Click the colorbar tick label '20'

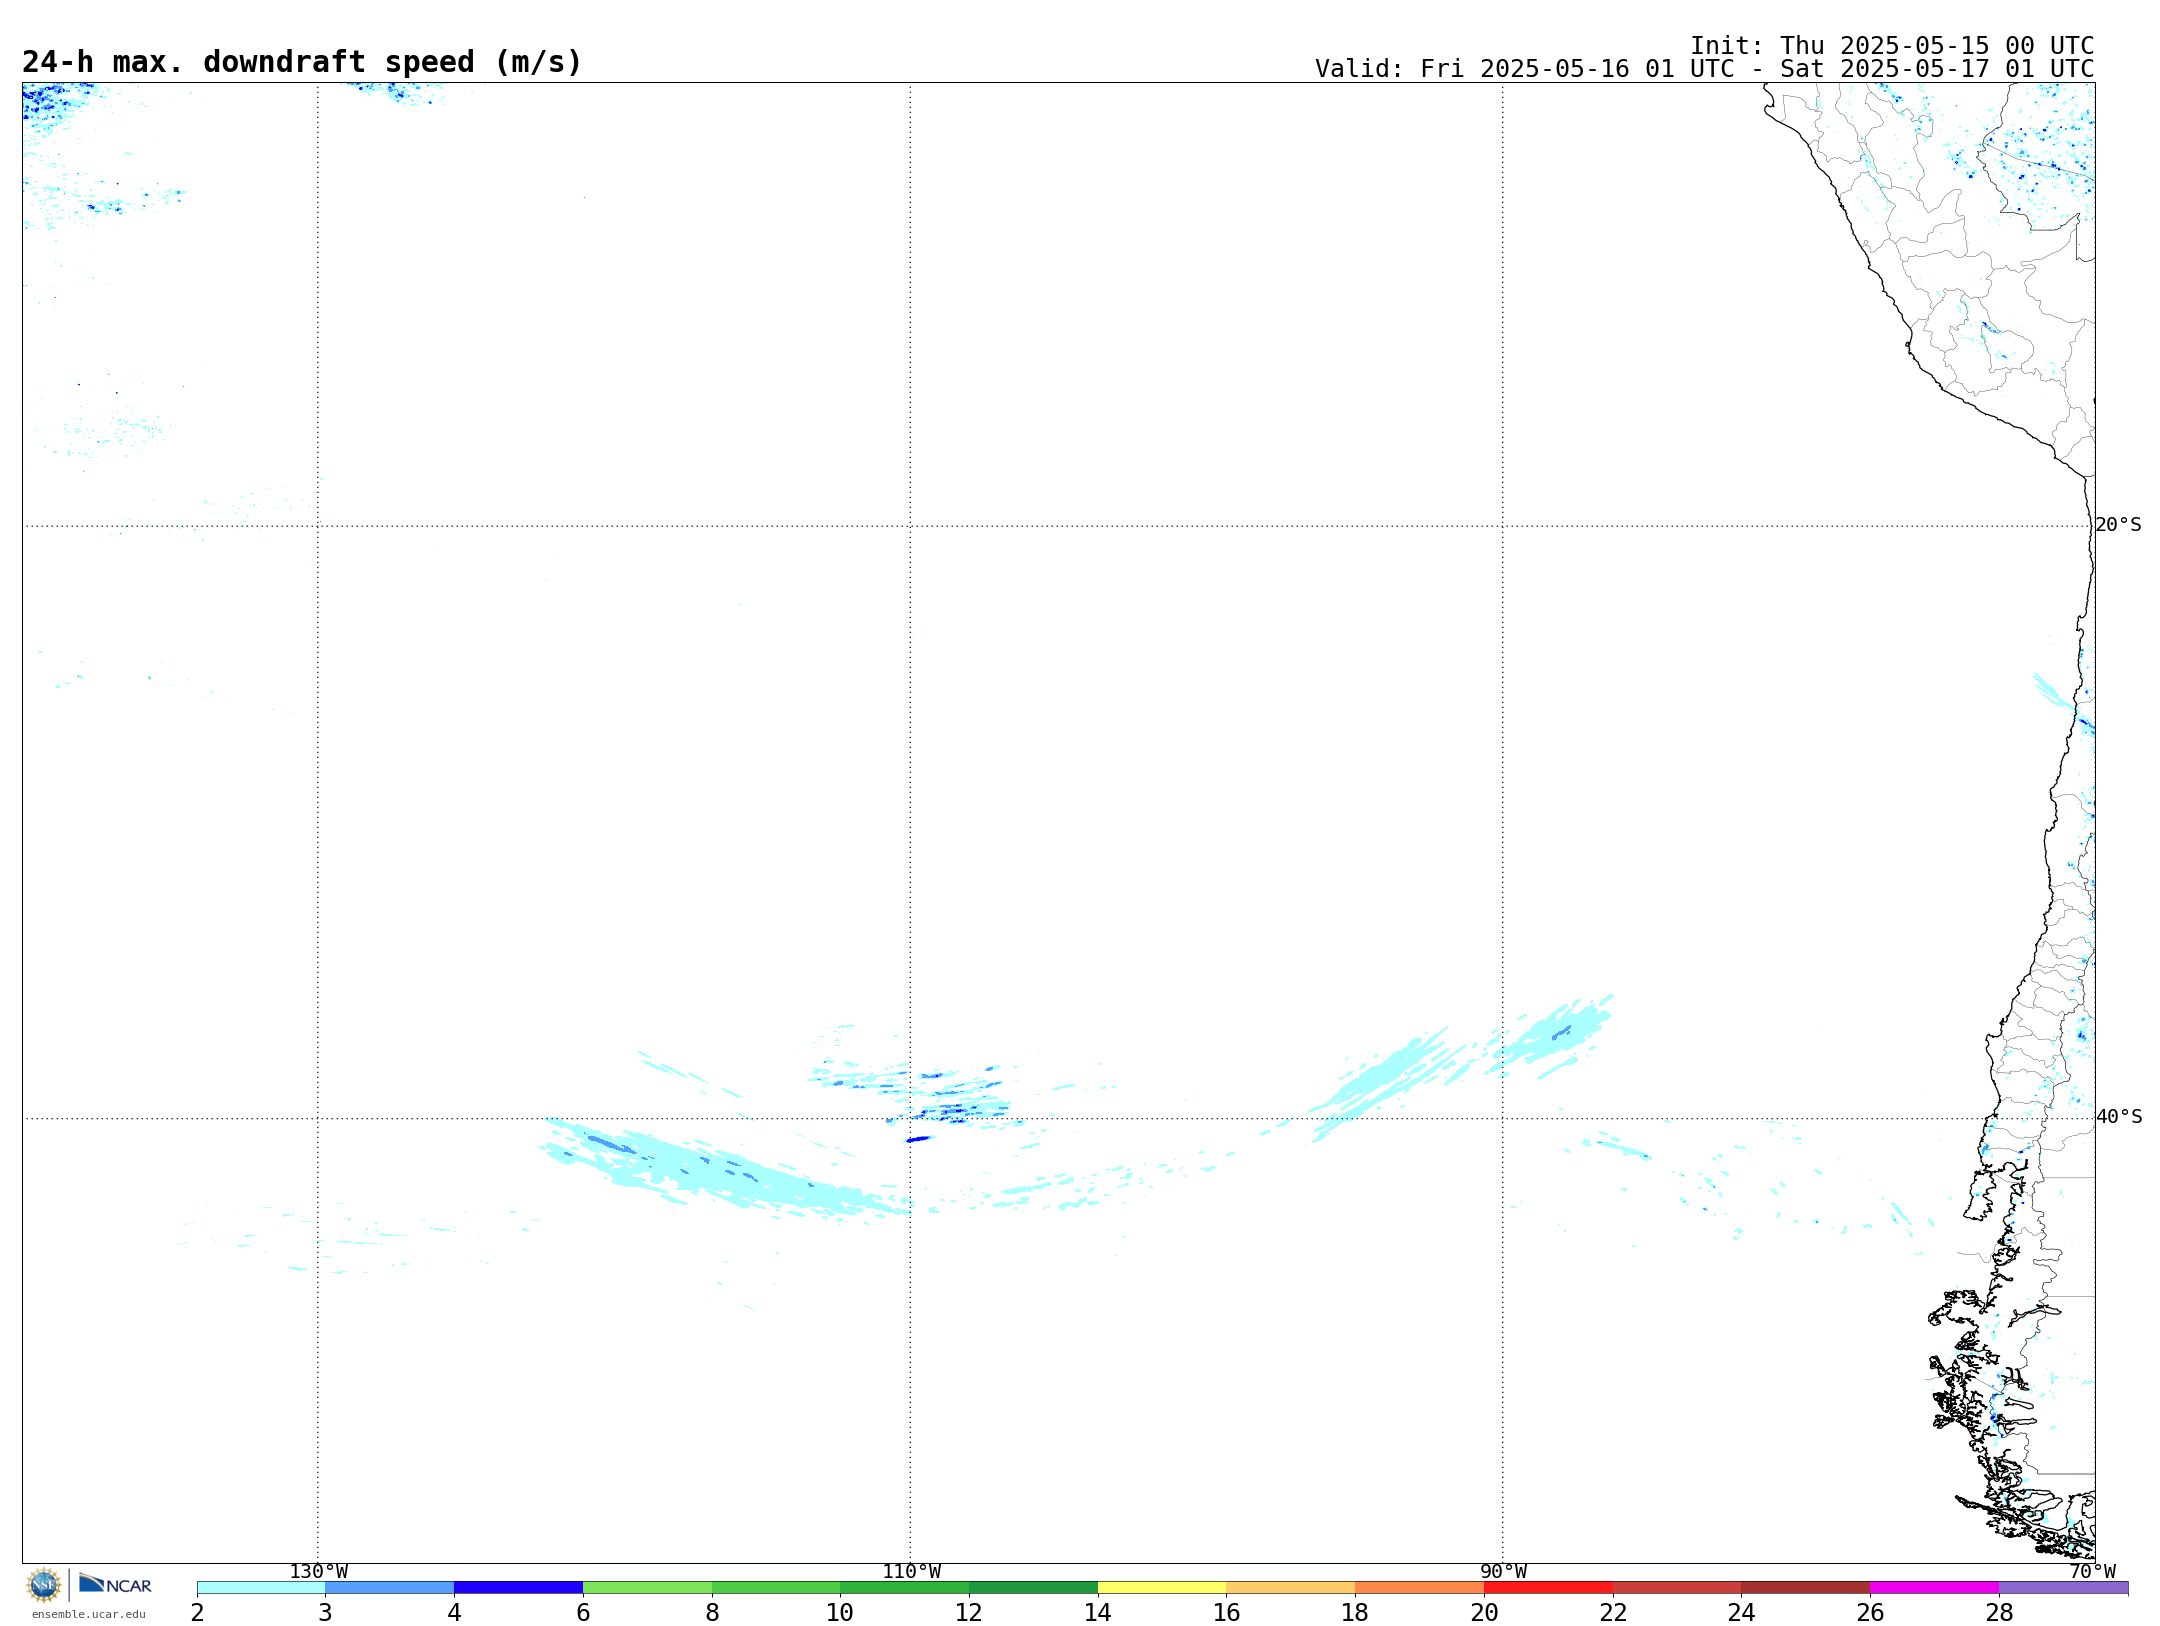[x=1484, y=1612]
